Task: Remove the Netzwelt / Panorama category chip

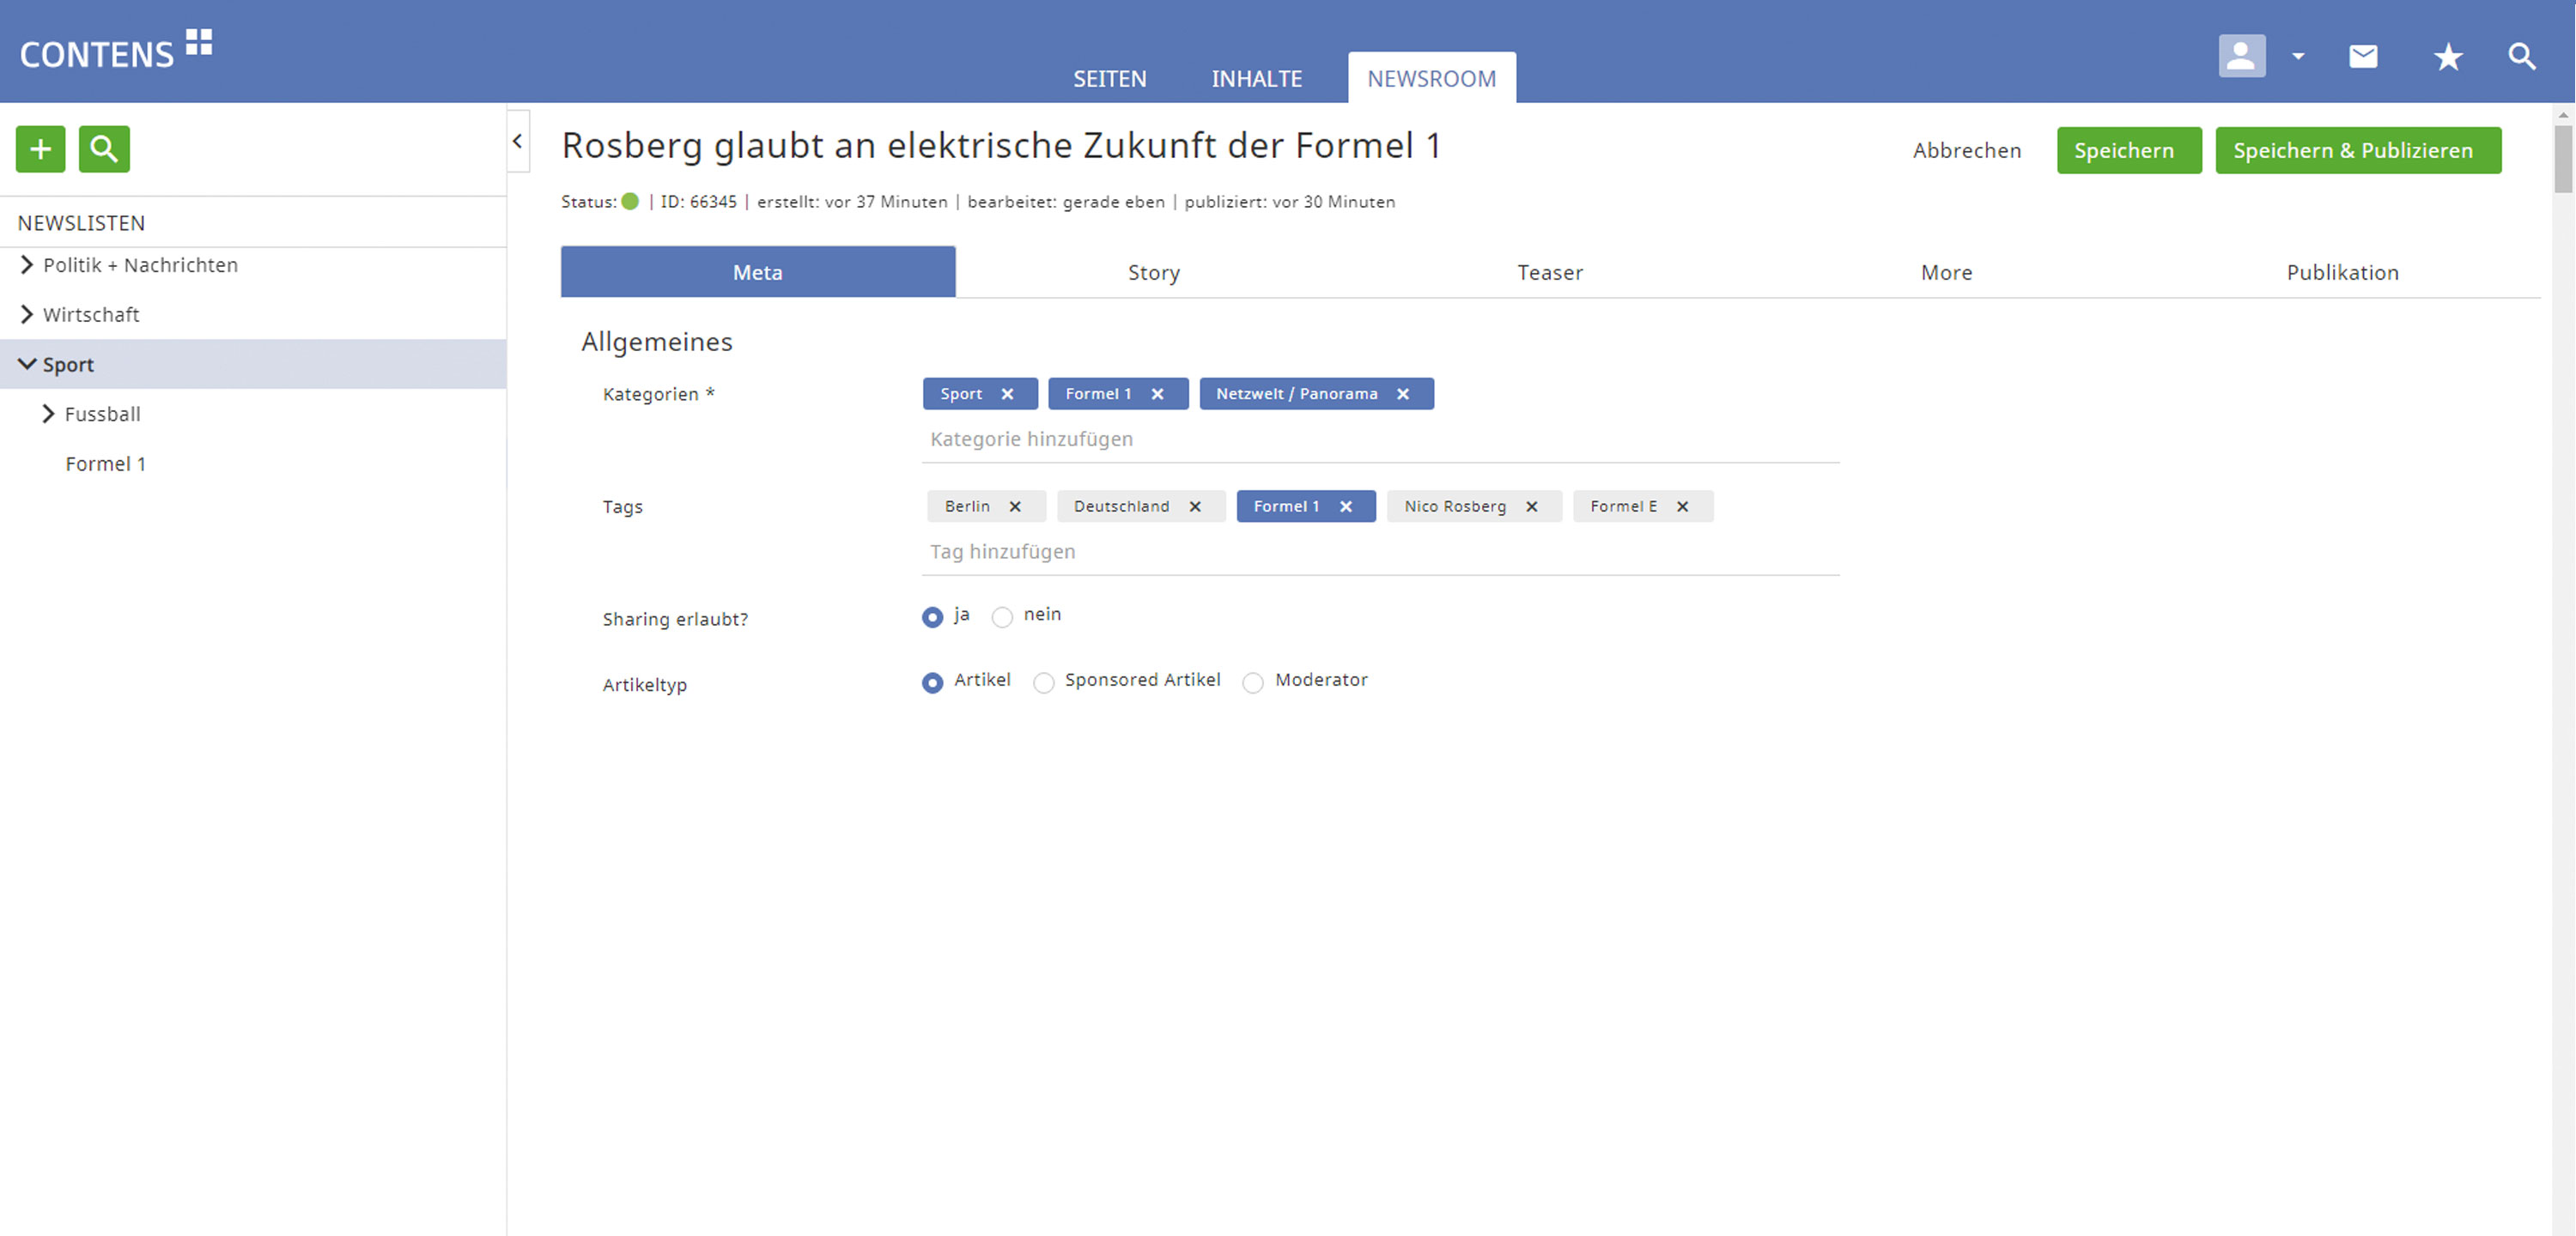Action: (x=1403, y=394)
